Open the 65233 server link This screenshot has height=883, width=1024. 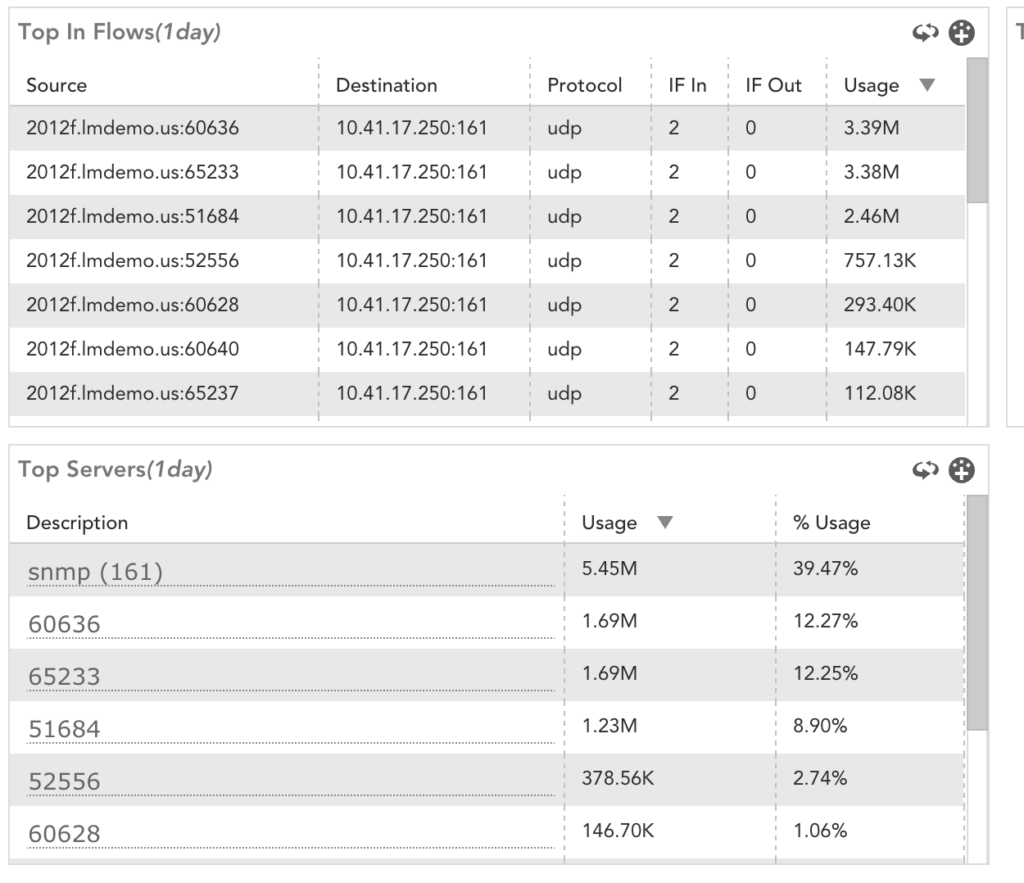coord(64,677)
